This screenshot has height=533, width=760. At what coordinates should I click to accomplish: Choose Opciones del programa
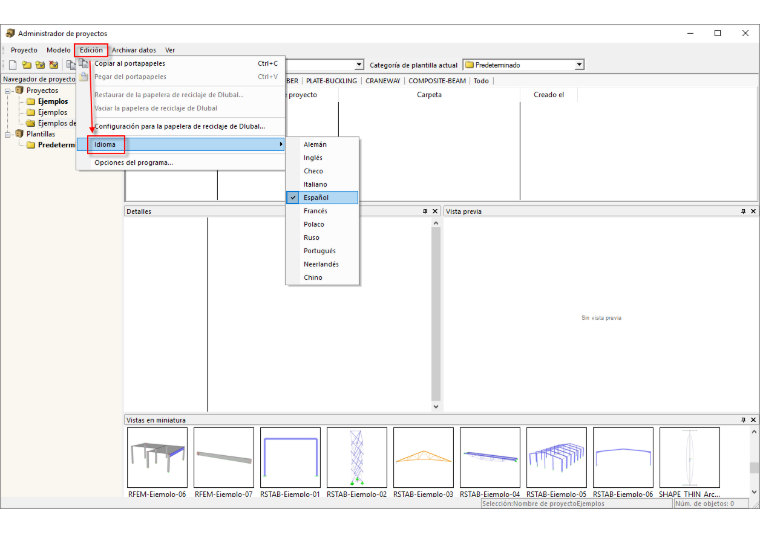tap(181, 163)
